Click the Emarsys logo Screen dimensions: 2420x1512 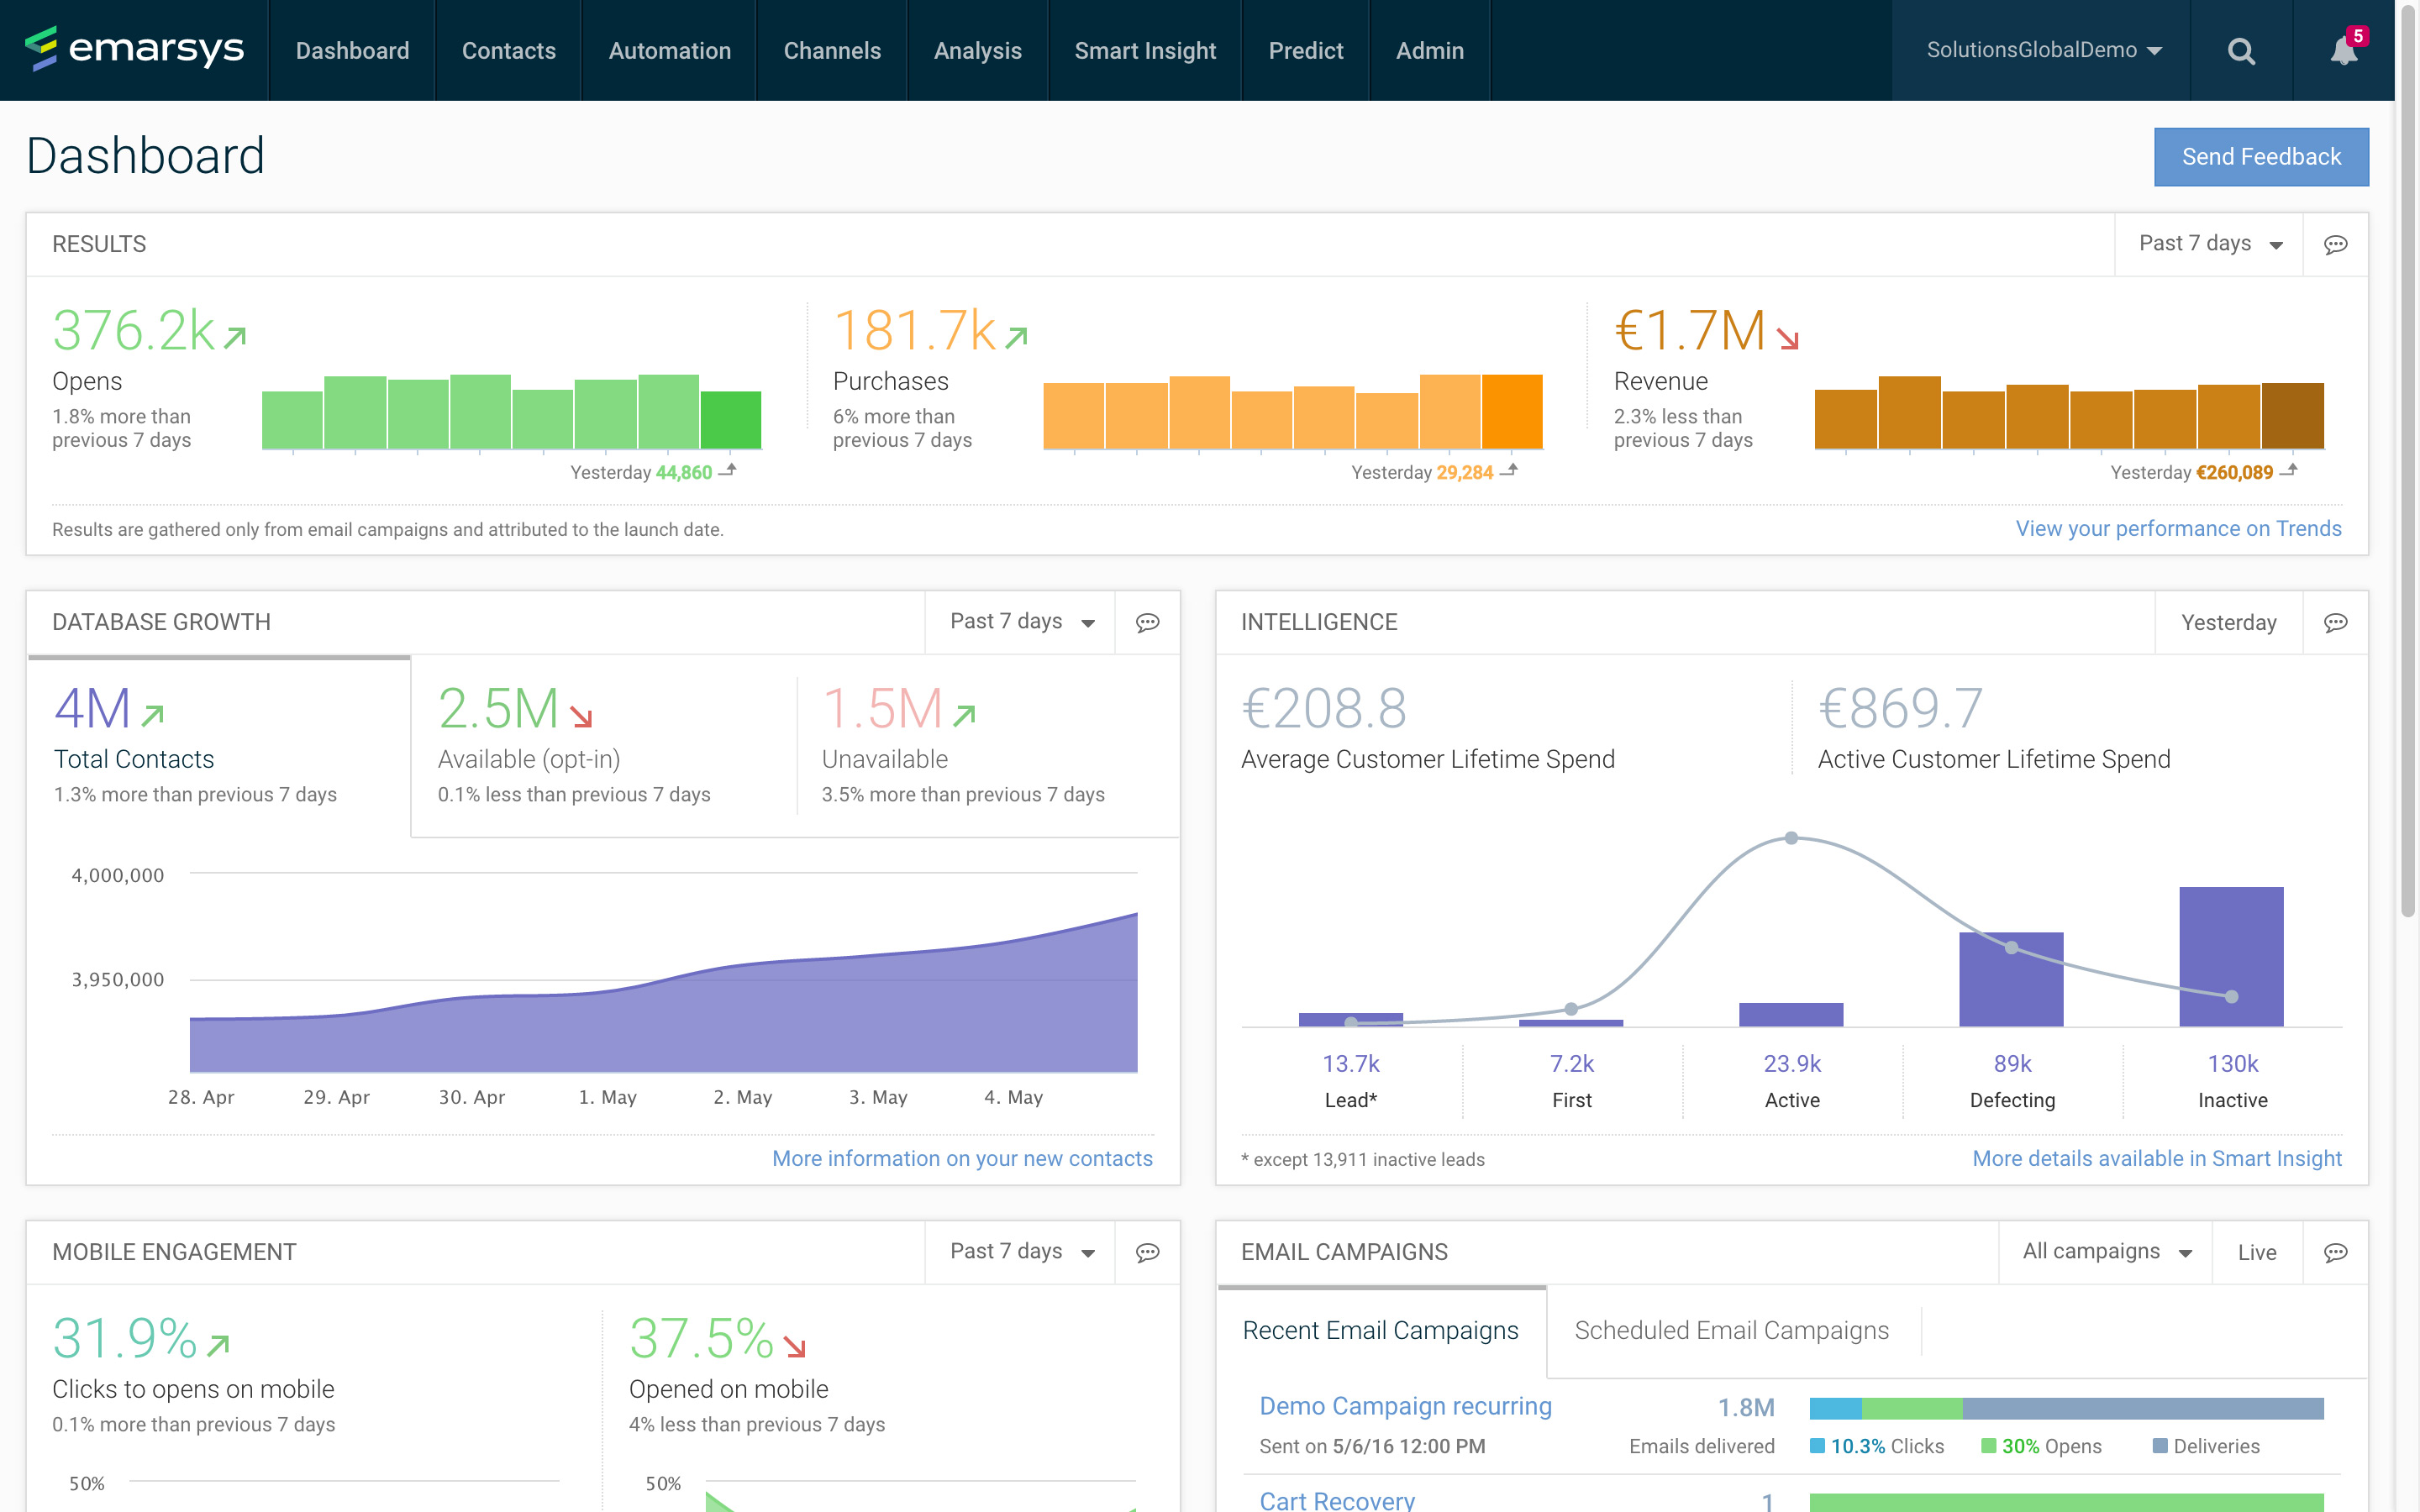pyautogui.click(x=135, y=49)
